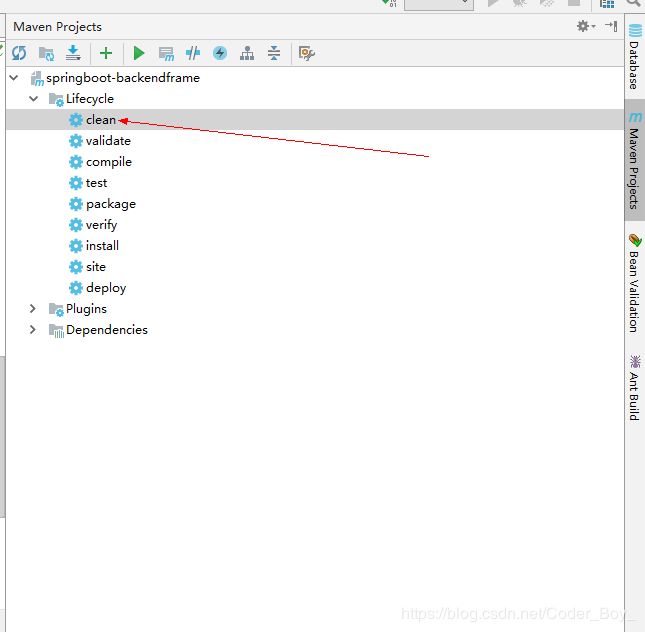Image resolution: width=645 pixels, height=632 pixels.
Task: Select the clean lifecycle goal
Action: pyautogui.click(x=315, y=119)
